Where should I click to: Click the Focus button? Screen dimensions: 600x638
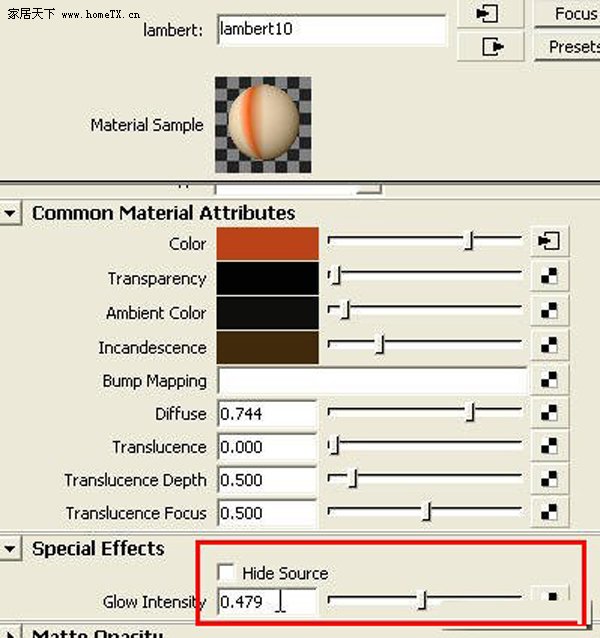569,14
